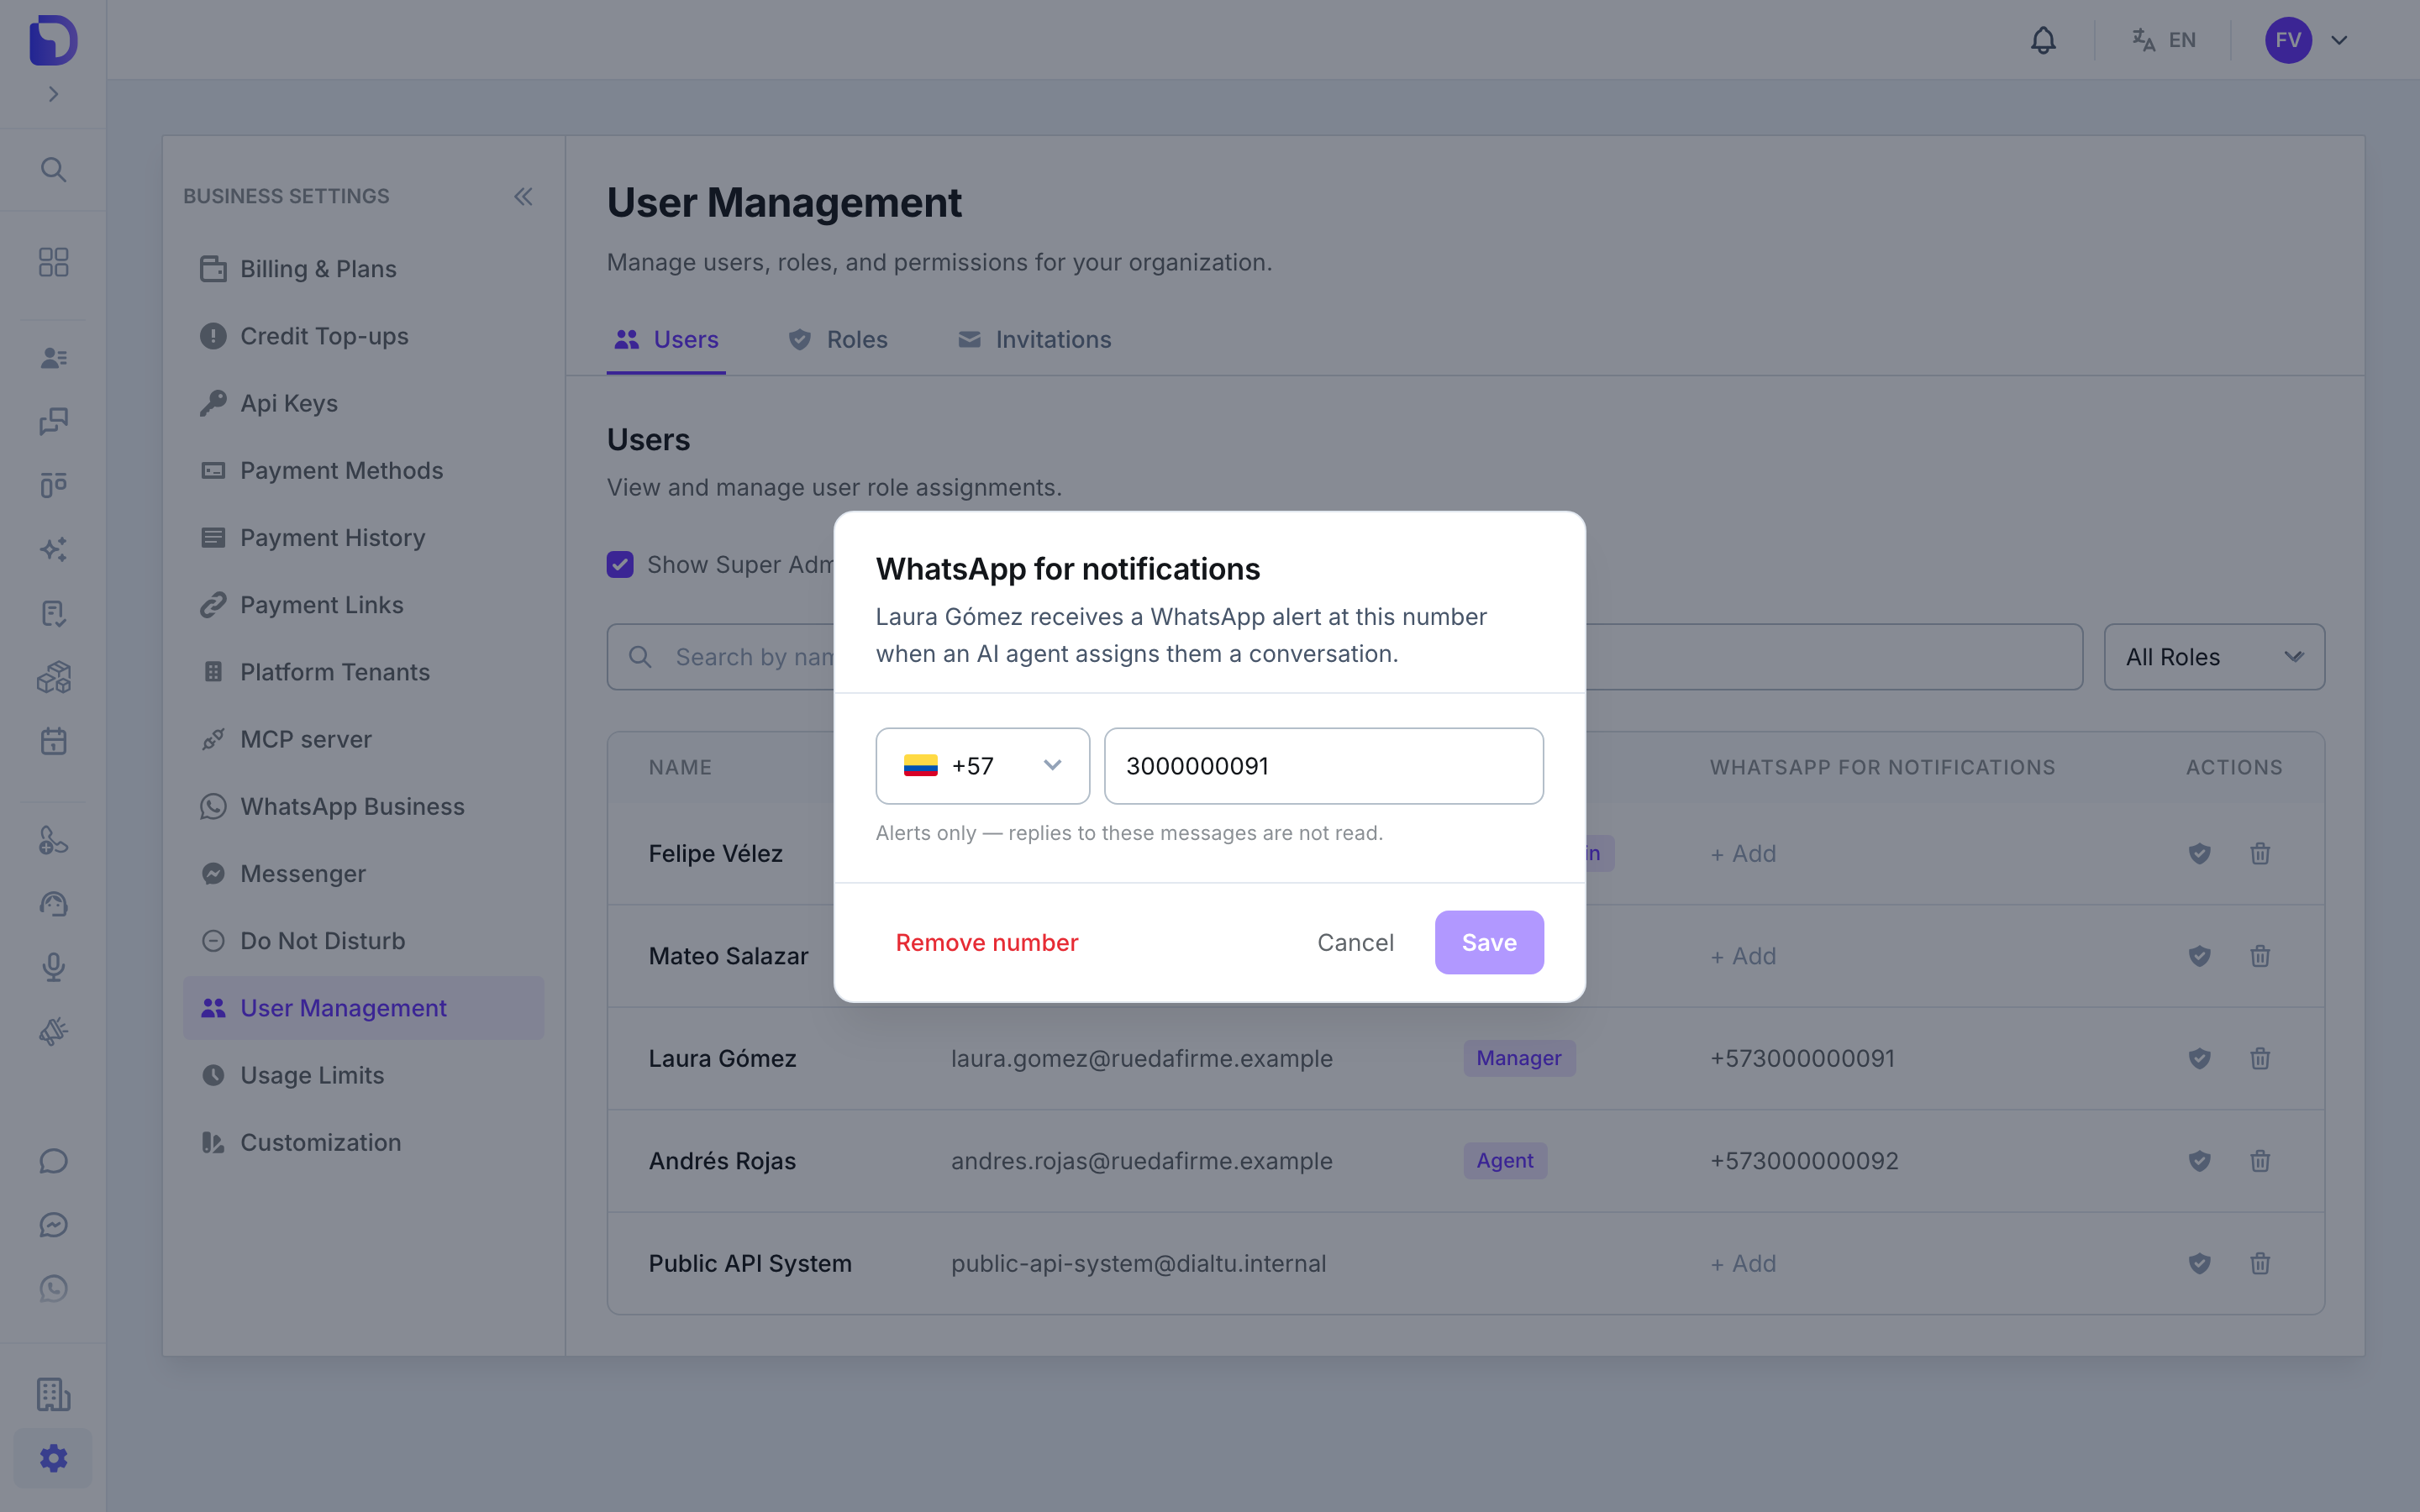The image size is (2420, 1512).
Task: Click the Save button
Action: pyautogui.click(x=1489, y=942)
